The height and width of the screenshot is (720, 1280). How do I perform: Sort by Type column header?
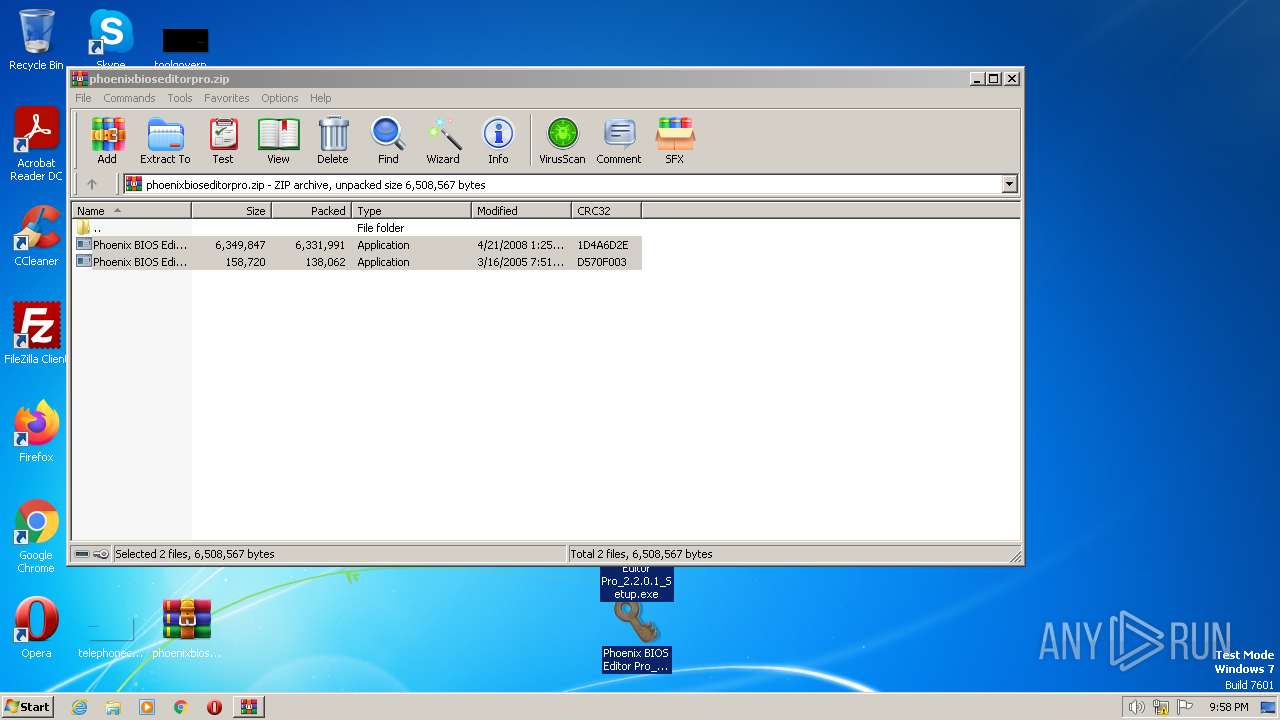pos(411,211)
